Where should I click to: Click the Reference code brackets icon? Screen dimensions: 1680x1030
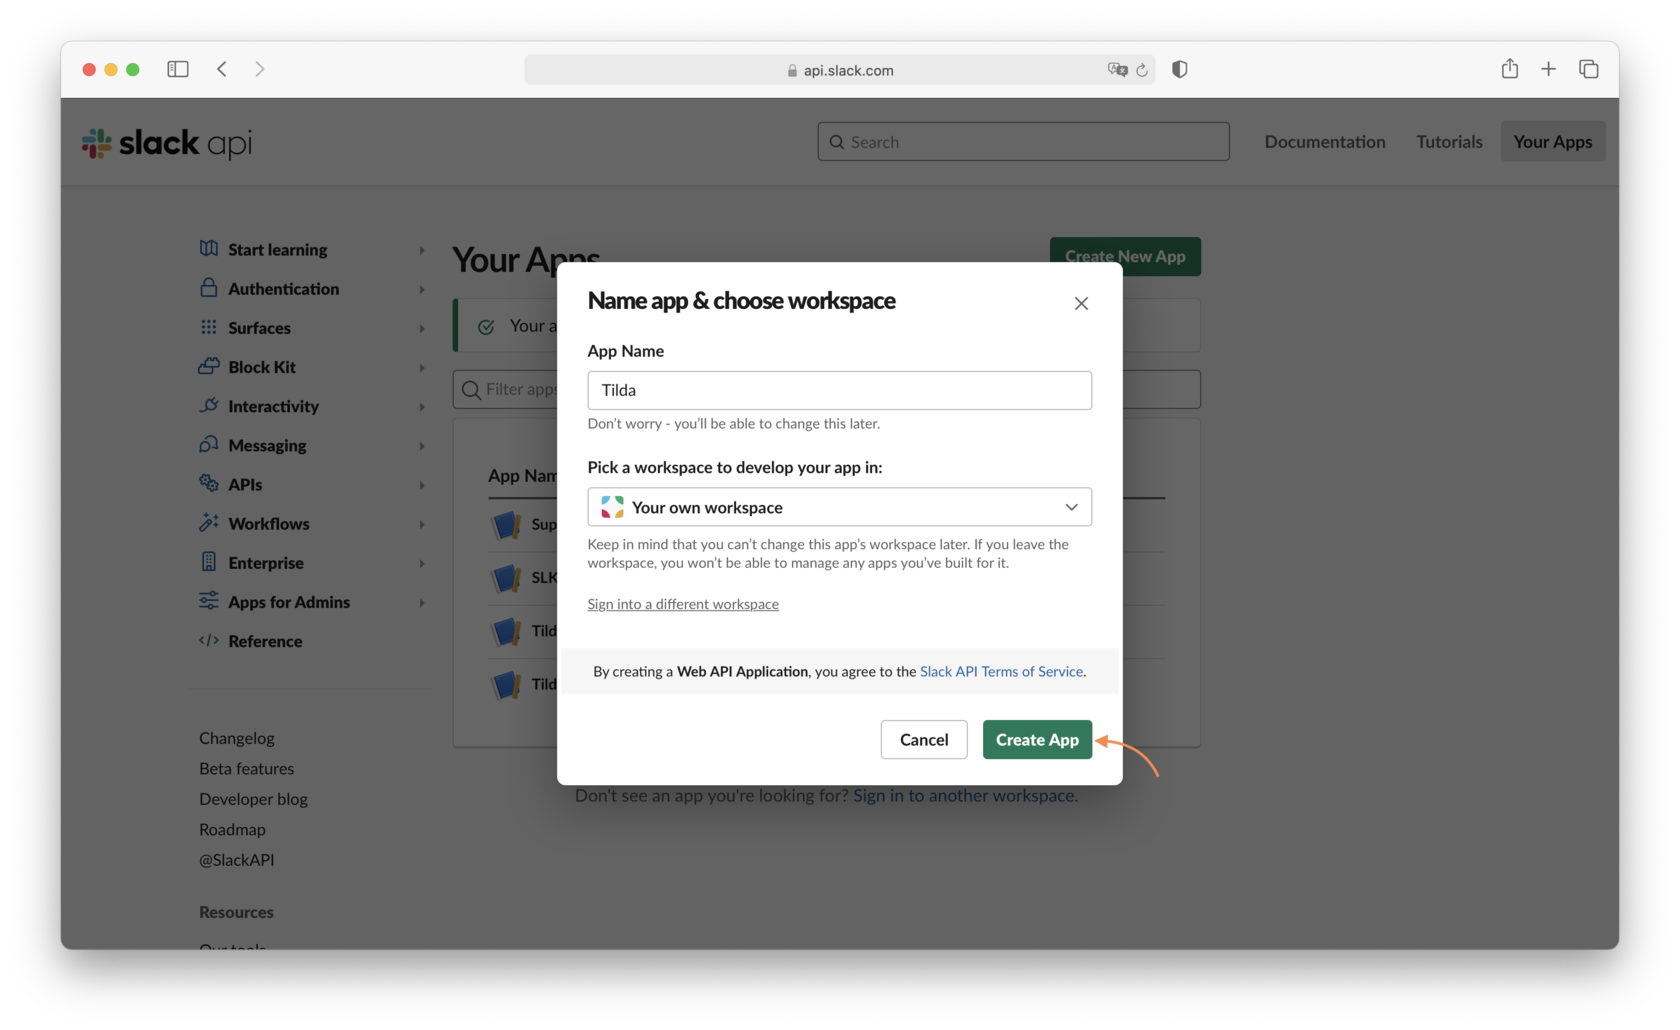(x=208, y=640)
